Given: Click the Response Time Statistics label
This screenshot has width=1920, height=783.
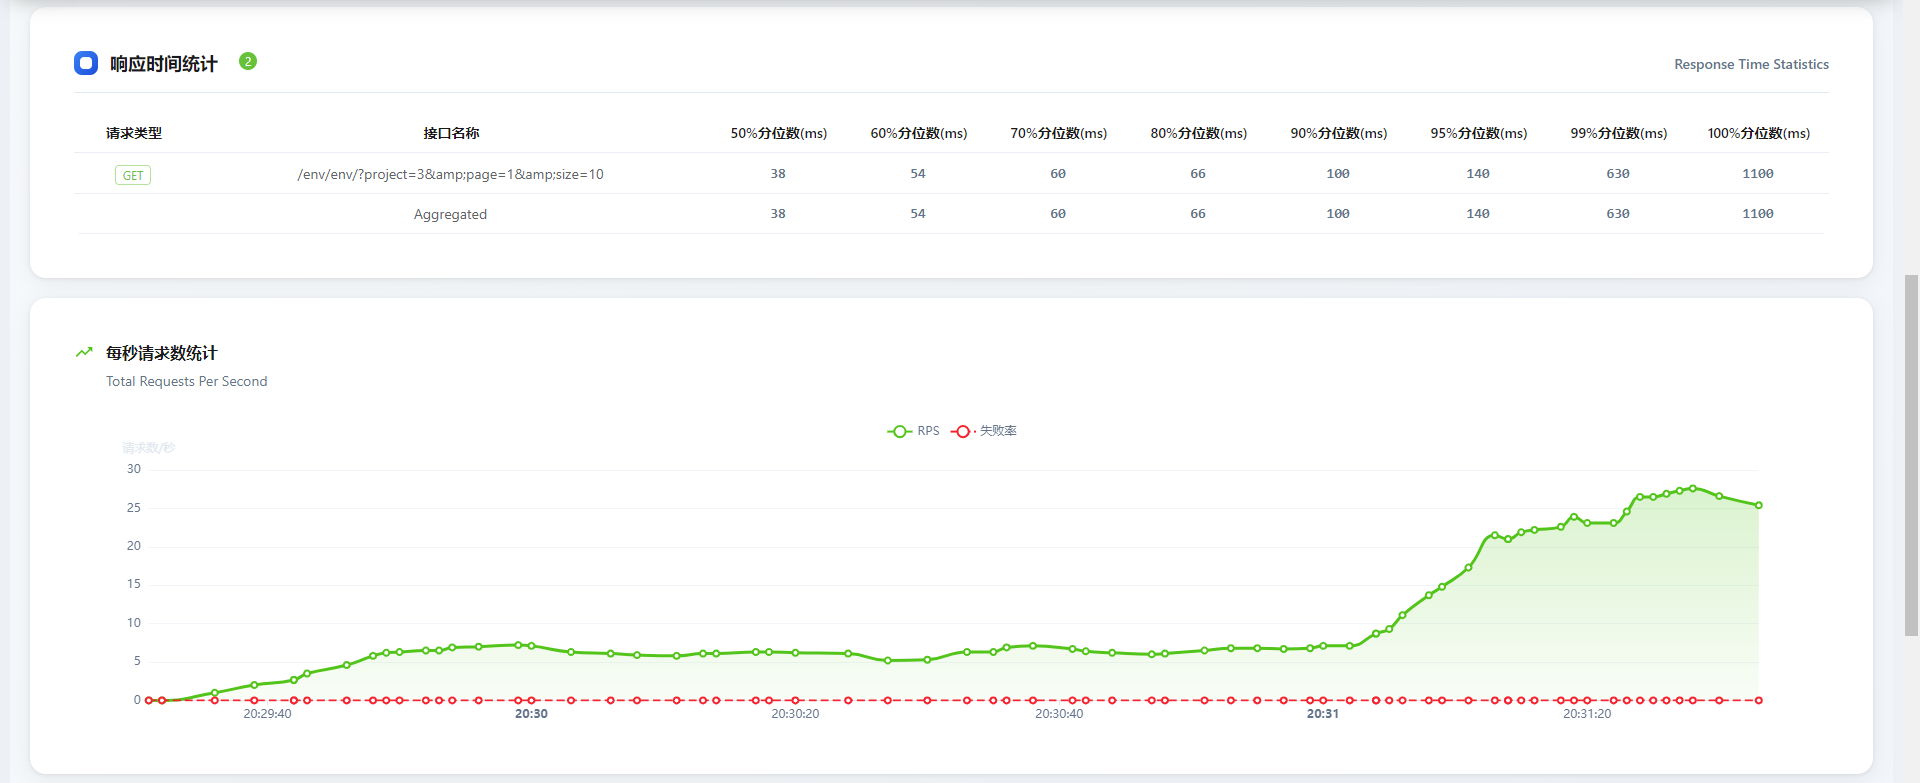Looking at the screenshot, I should 1751,65.
